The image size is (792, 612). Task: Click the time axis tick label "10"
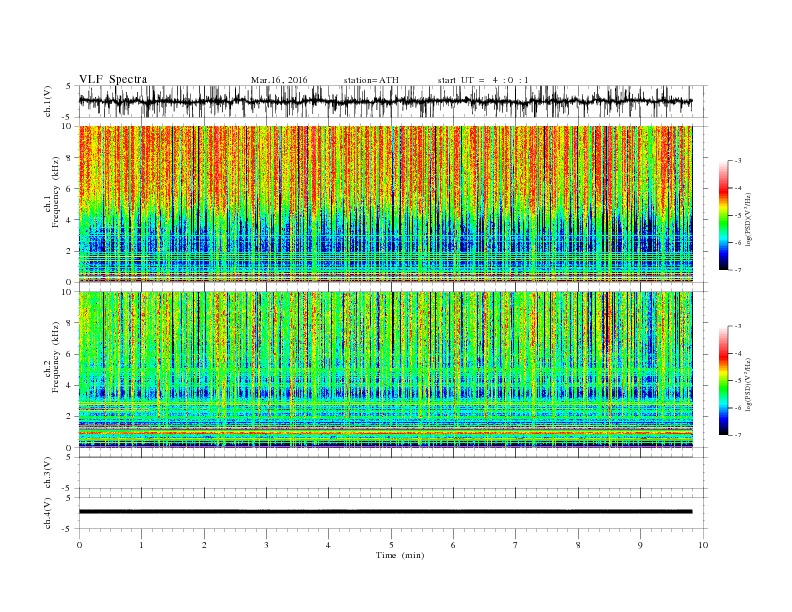pos(703,545)
